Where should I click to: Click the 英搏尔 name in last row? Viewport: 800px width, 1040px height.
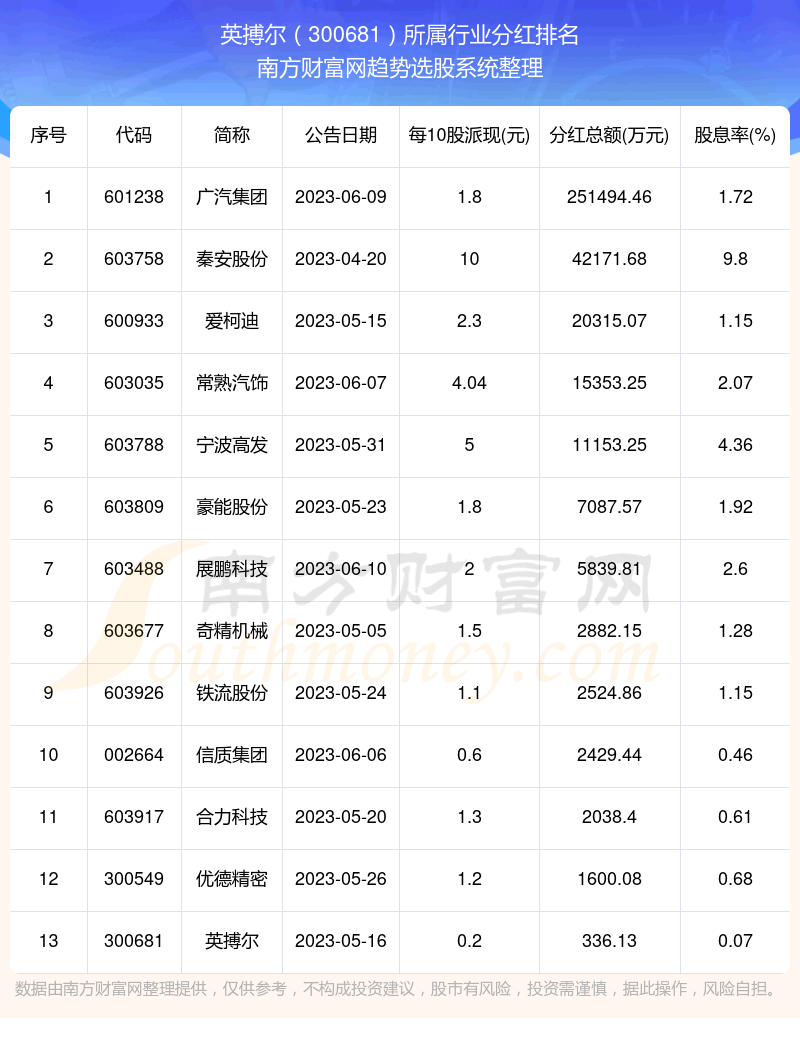click(x=232, y=941)
